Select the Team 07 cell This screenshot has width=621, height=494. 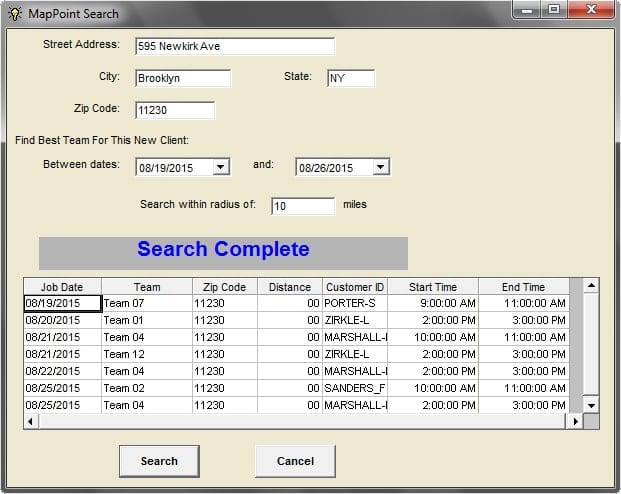click(x=147, y=303)
